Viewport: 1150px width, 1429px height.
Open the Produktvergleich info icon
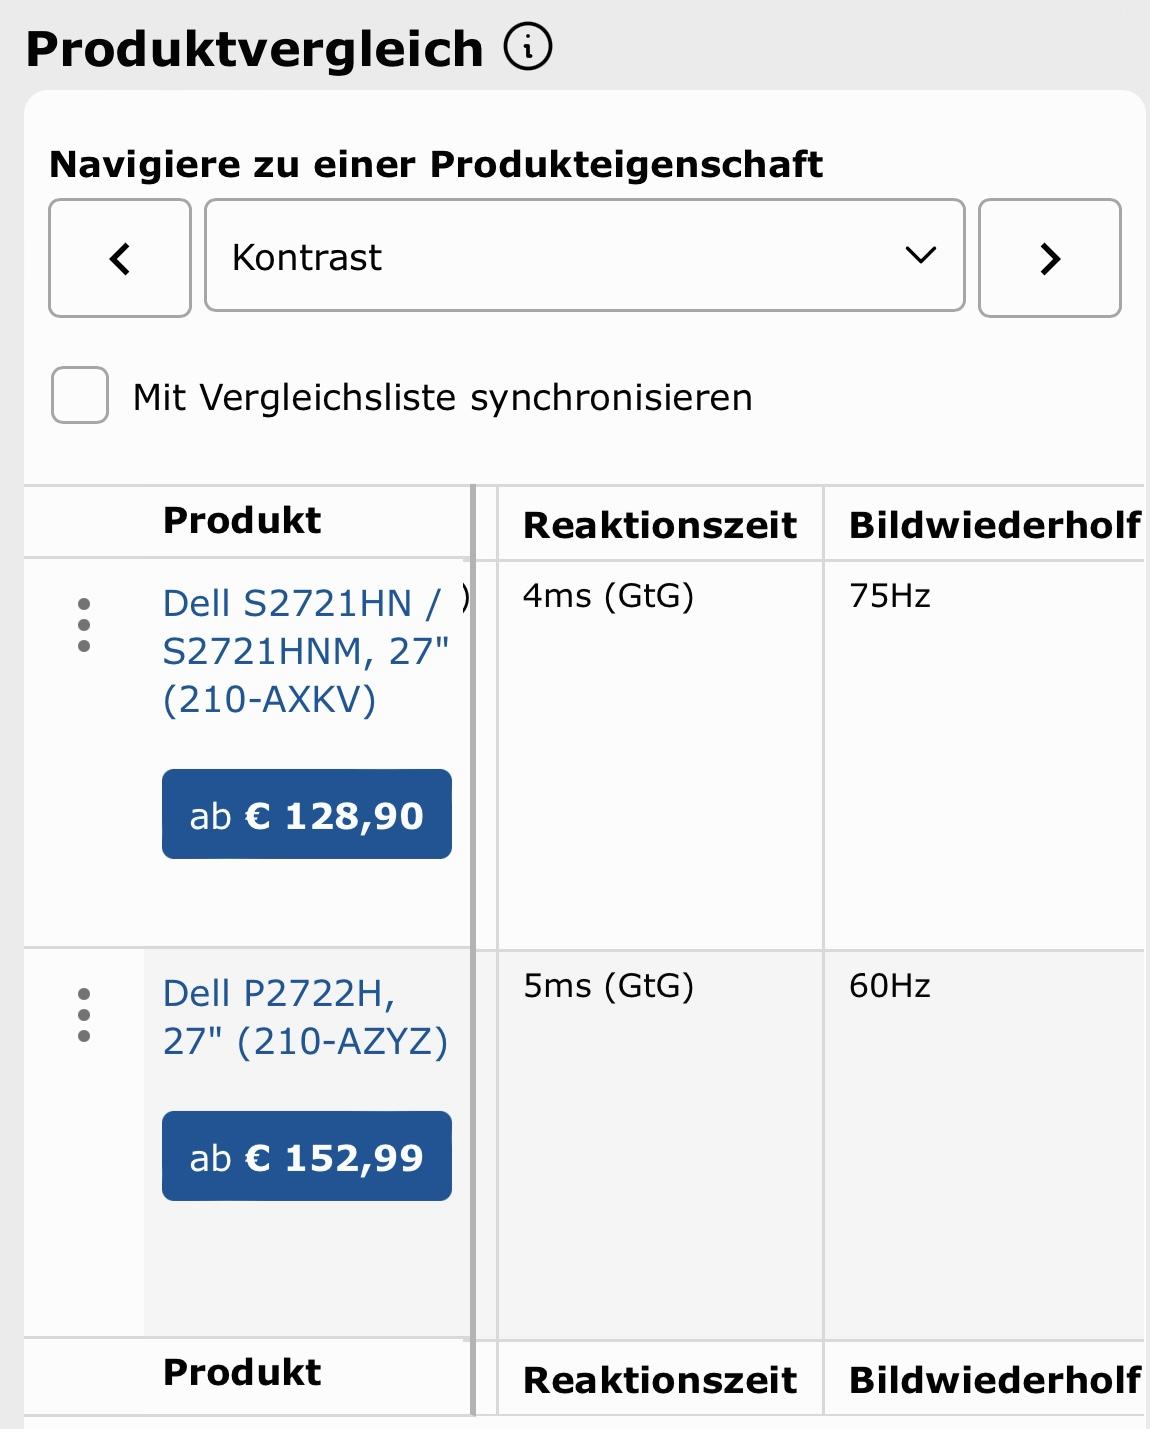coord(528,47)
